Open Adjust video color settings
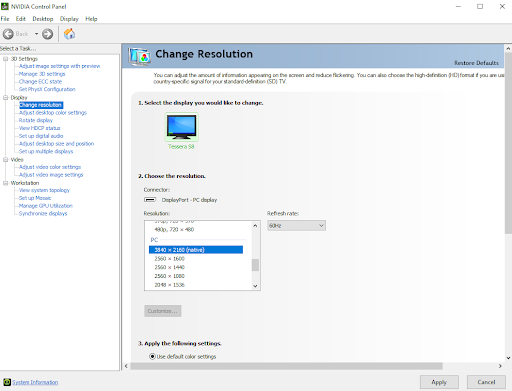The height and width of the screenshot is (391, 512). (x=50, y=167)
